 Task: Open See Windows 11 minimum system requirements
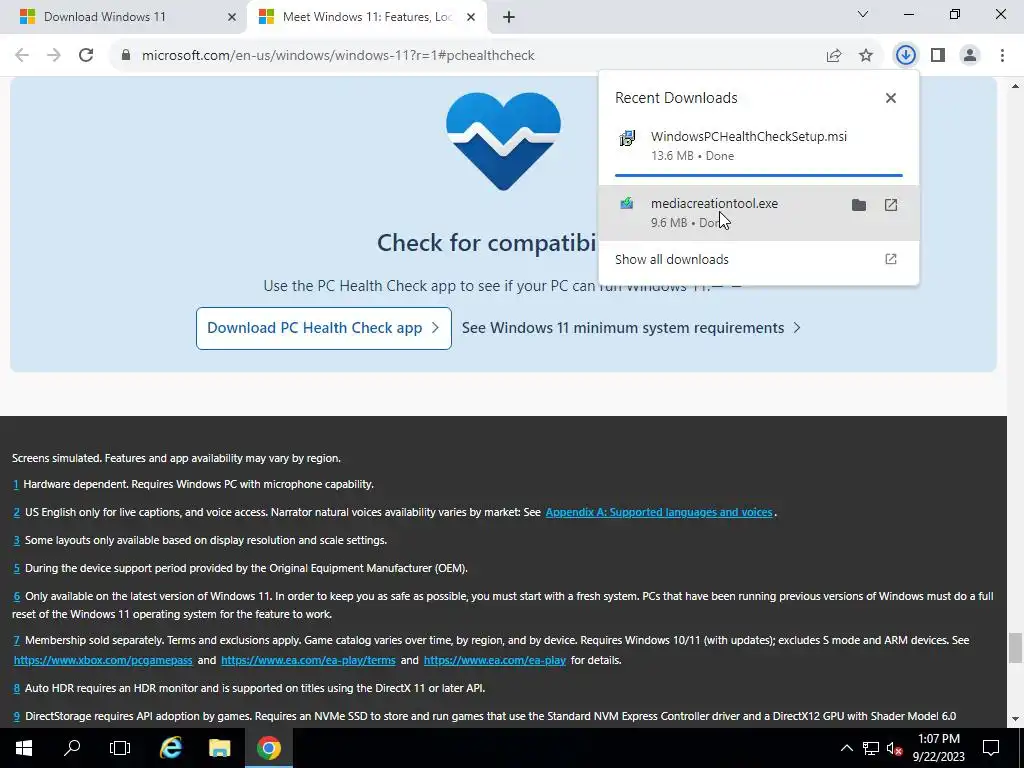pos(631,328)
